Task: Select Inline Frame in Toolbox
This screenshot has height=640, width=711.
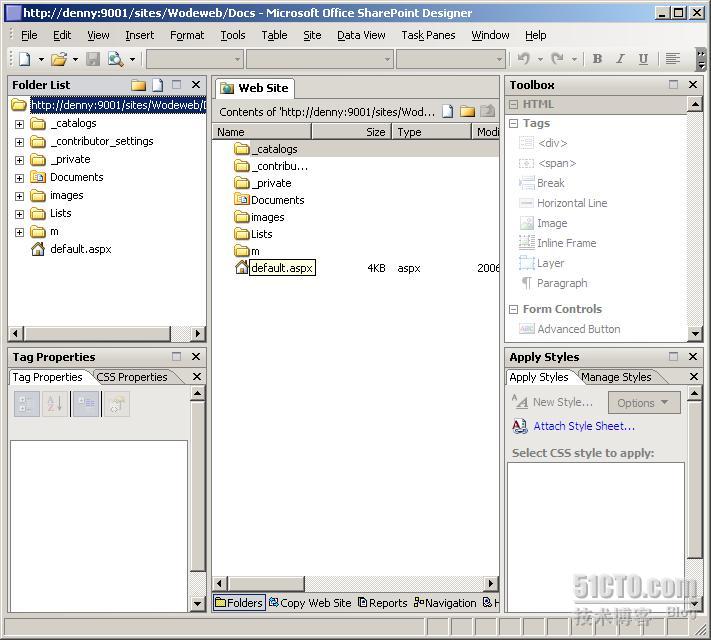Action: pyautogui.click(x=558, y=243)
